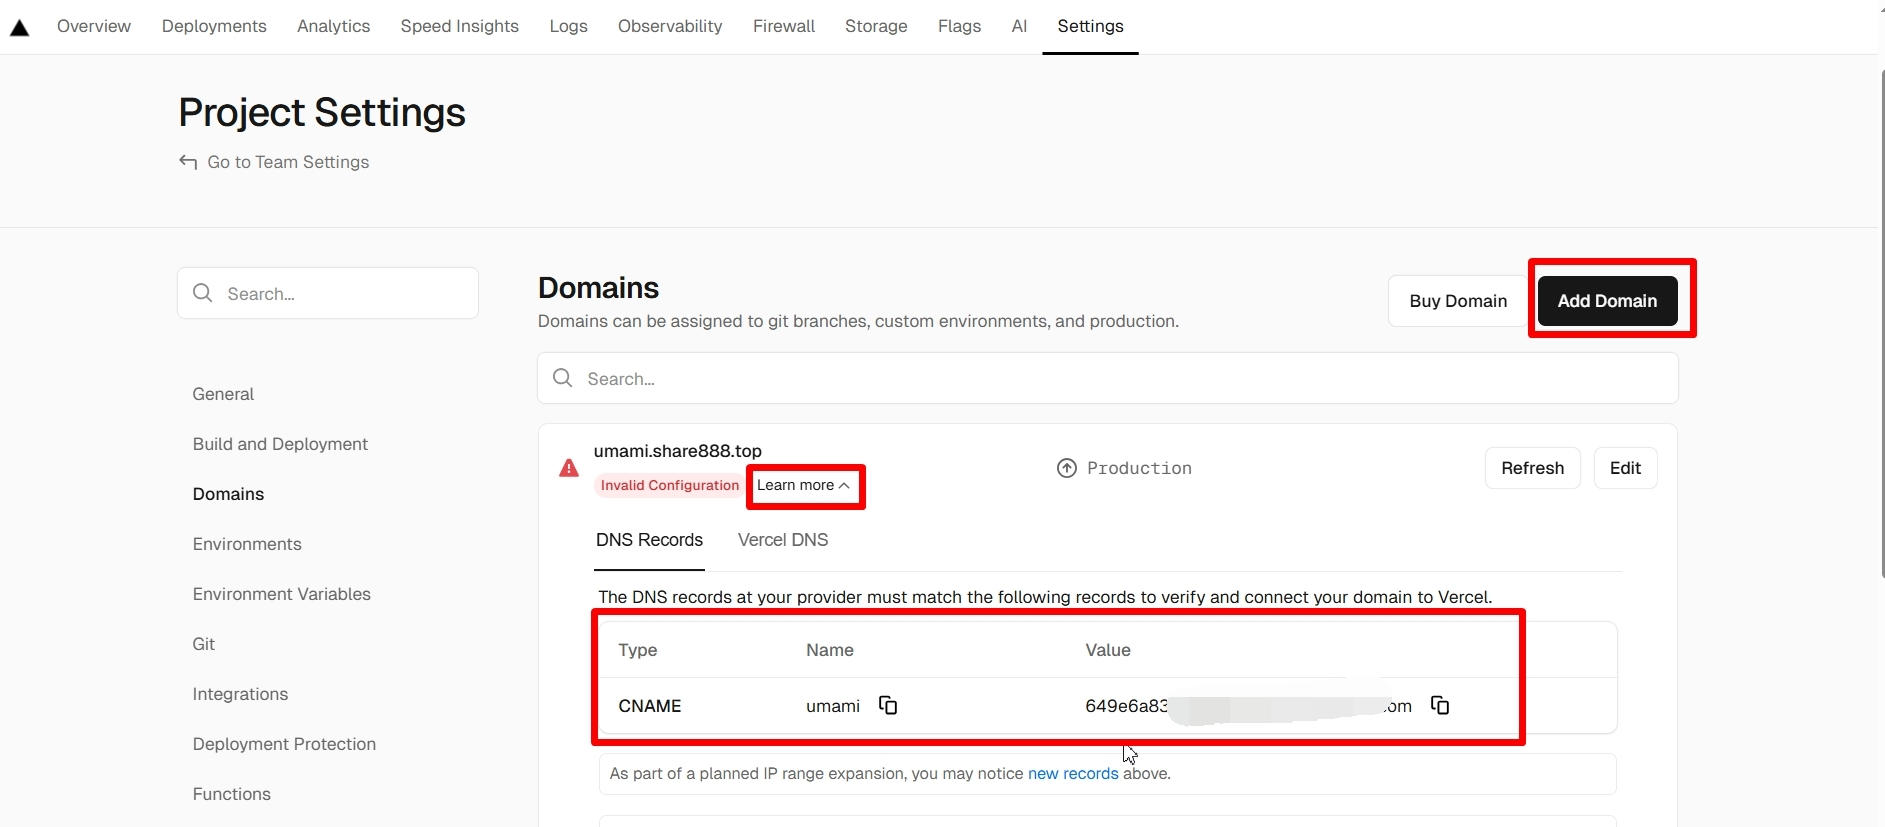Open Build and Deployment settings
Viewport: 1885px width, 827px height.
click(280, 444)
